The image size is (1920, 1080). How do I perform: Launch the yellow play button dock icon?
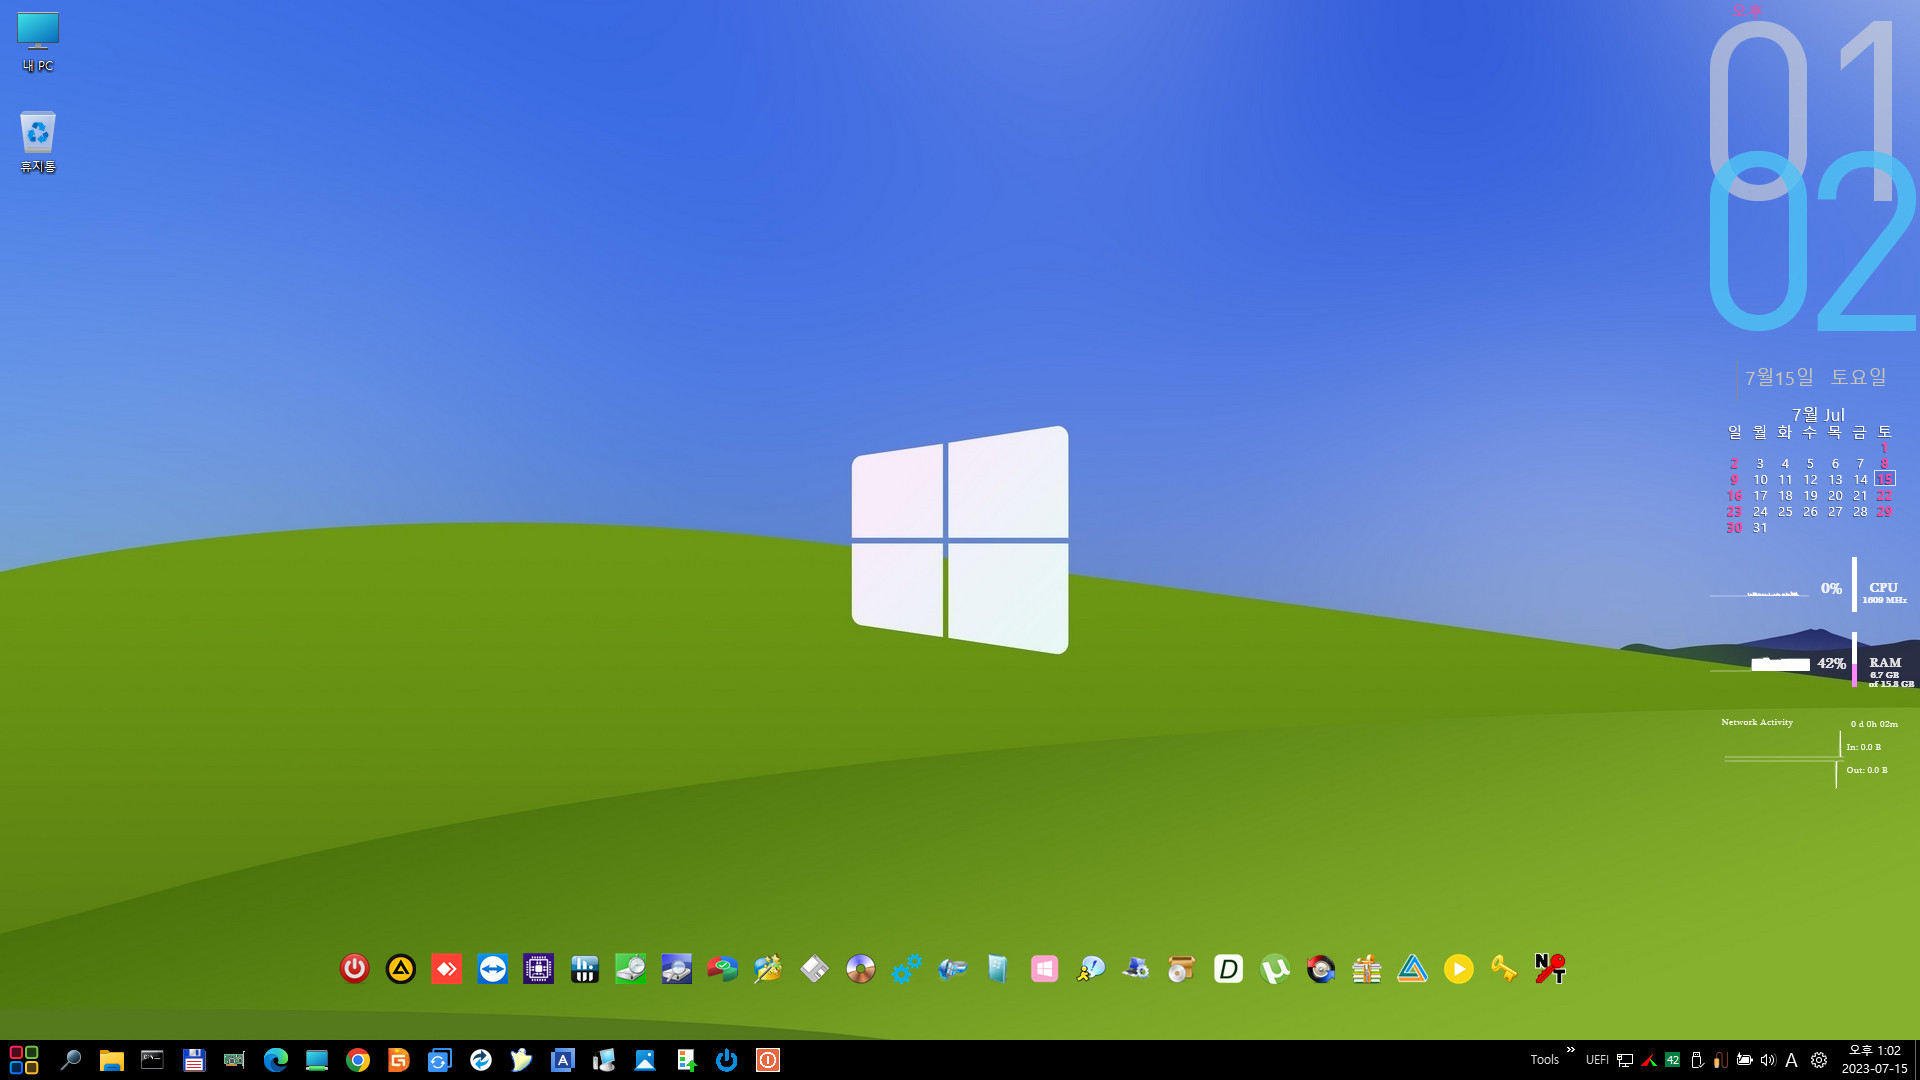(x=1459, y=968)
